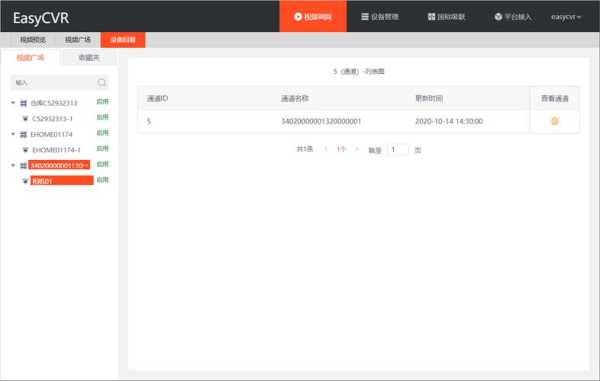Collapse the highlighted 34020000001110 device group
Image resolution: width=600 pixels, height=381 pixels.
[x=13, y=165]
